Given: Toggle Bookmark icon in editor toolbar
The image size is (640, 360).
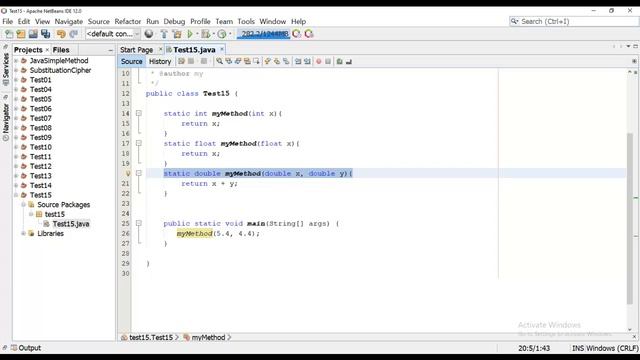Looking at the screenshot, I should [286, 61].
